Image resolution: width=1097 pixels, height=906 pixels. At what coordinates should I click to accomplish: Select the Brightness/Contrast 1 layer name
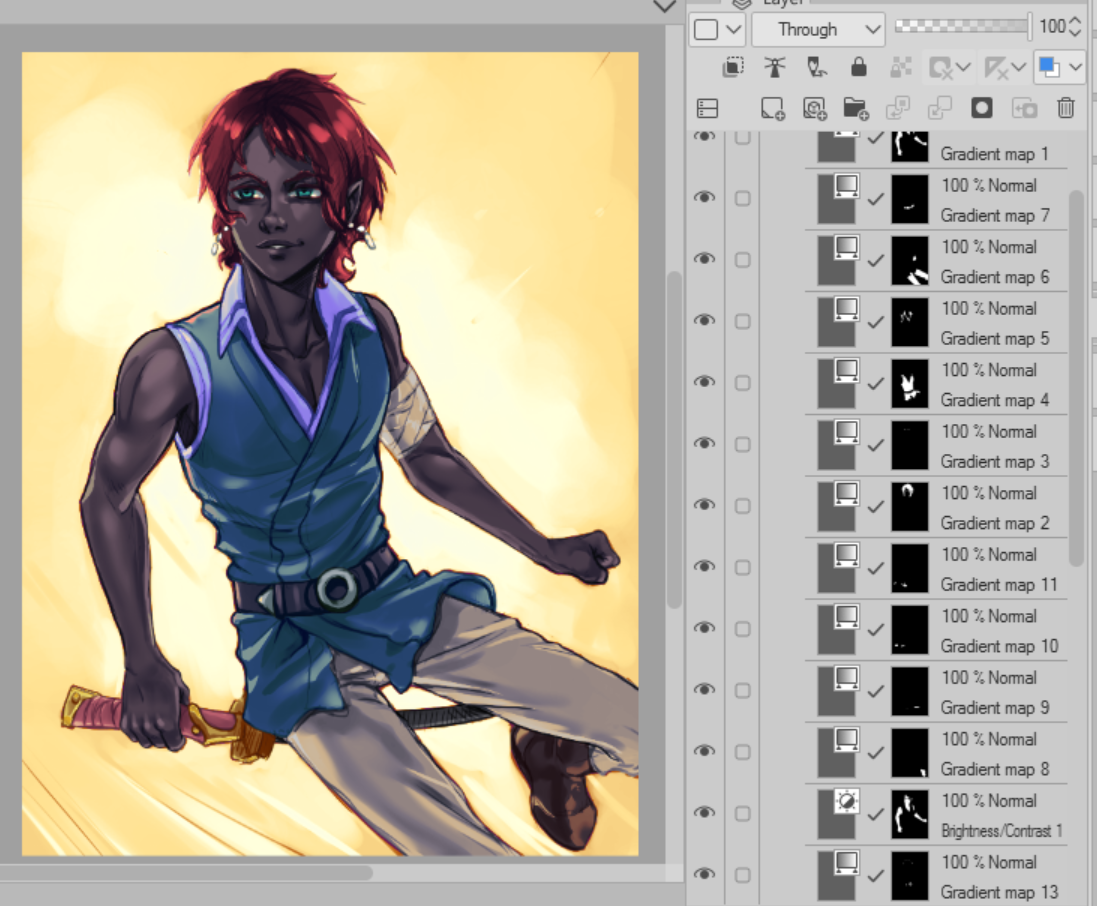coord(1002,831)
